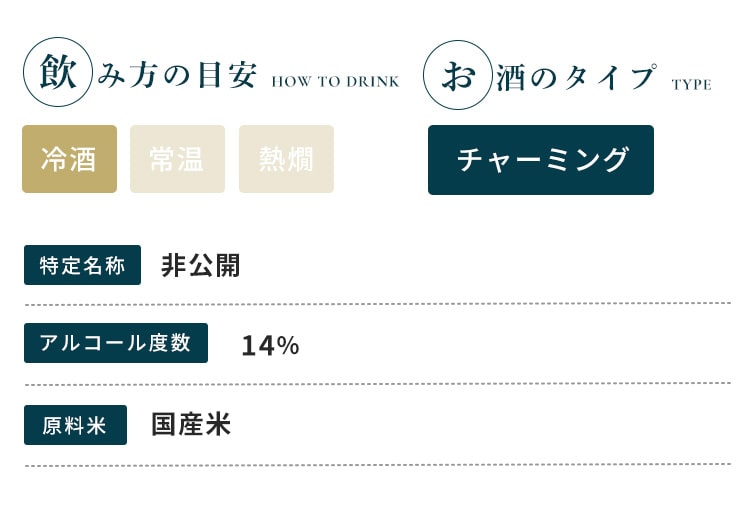Click the dotted divider below 国産米
Viewport: 750px width, 526px height.
point(378,465)
